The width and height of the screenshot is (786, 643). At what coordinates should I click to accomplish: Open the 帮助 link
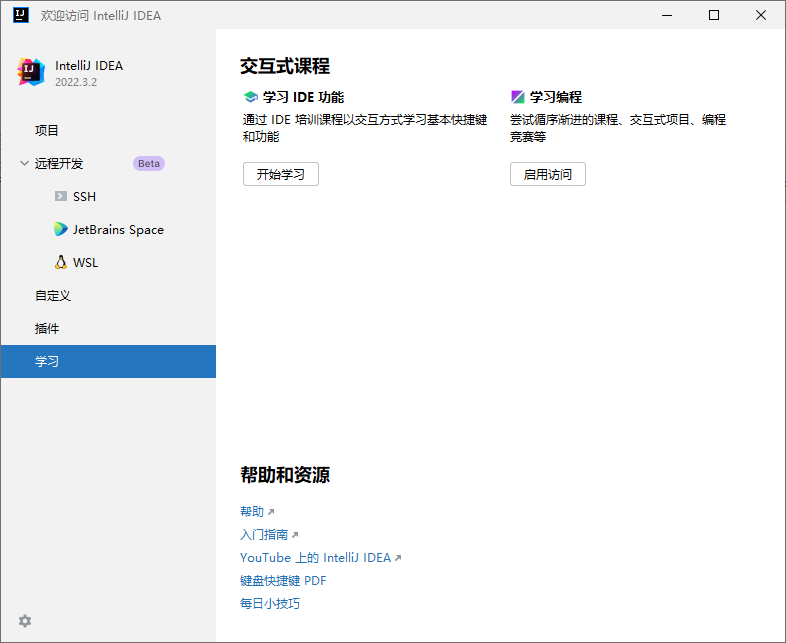(252, 512)
